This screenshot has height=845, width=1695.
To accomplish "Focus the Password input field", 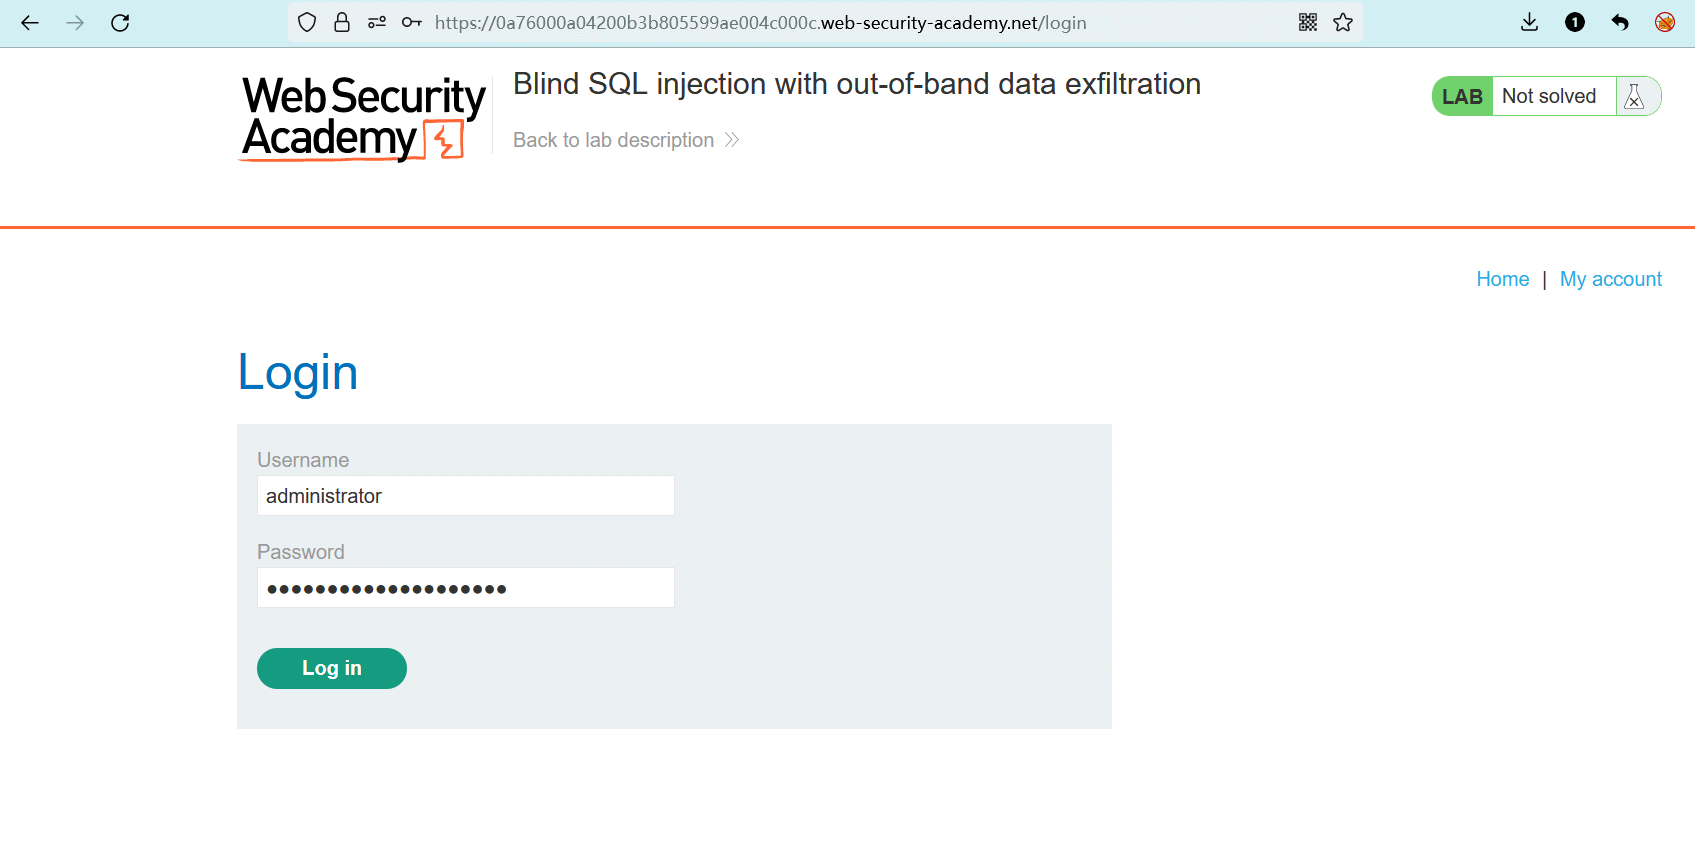I will [465, 588].
